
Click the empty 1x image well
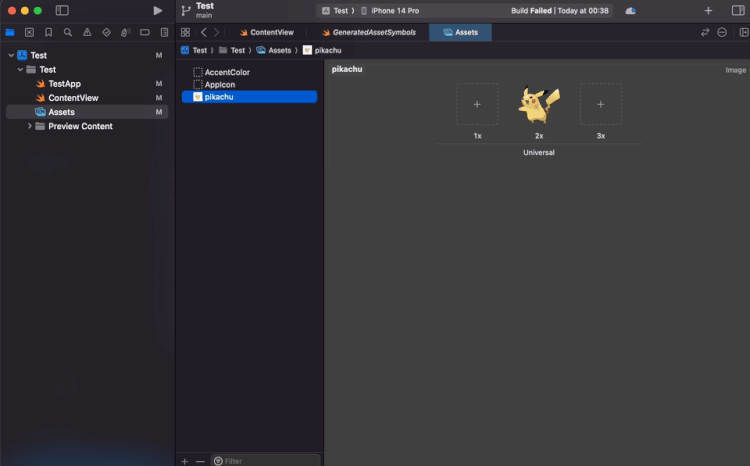(477, 104)
